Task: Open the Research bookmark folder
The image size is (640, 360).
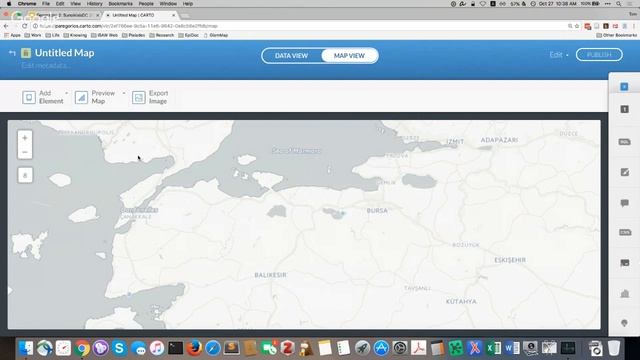Action: pos(162,35)
